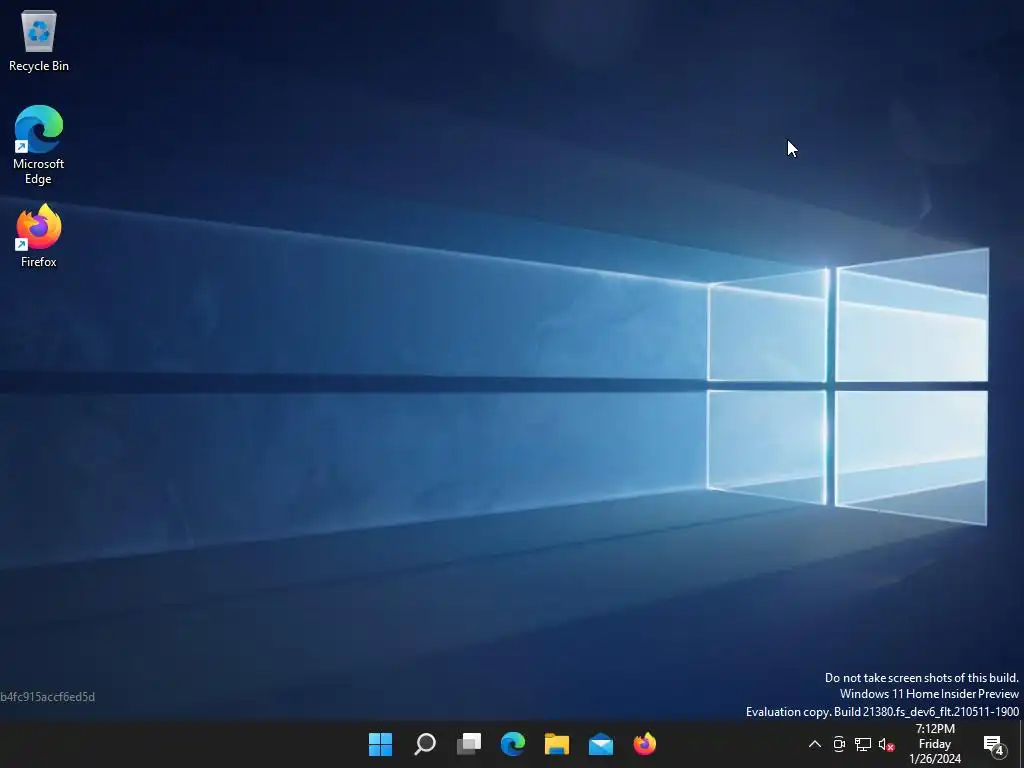
Task: Click the muted volume tray icon
Action: tap(886, 744)
